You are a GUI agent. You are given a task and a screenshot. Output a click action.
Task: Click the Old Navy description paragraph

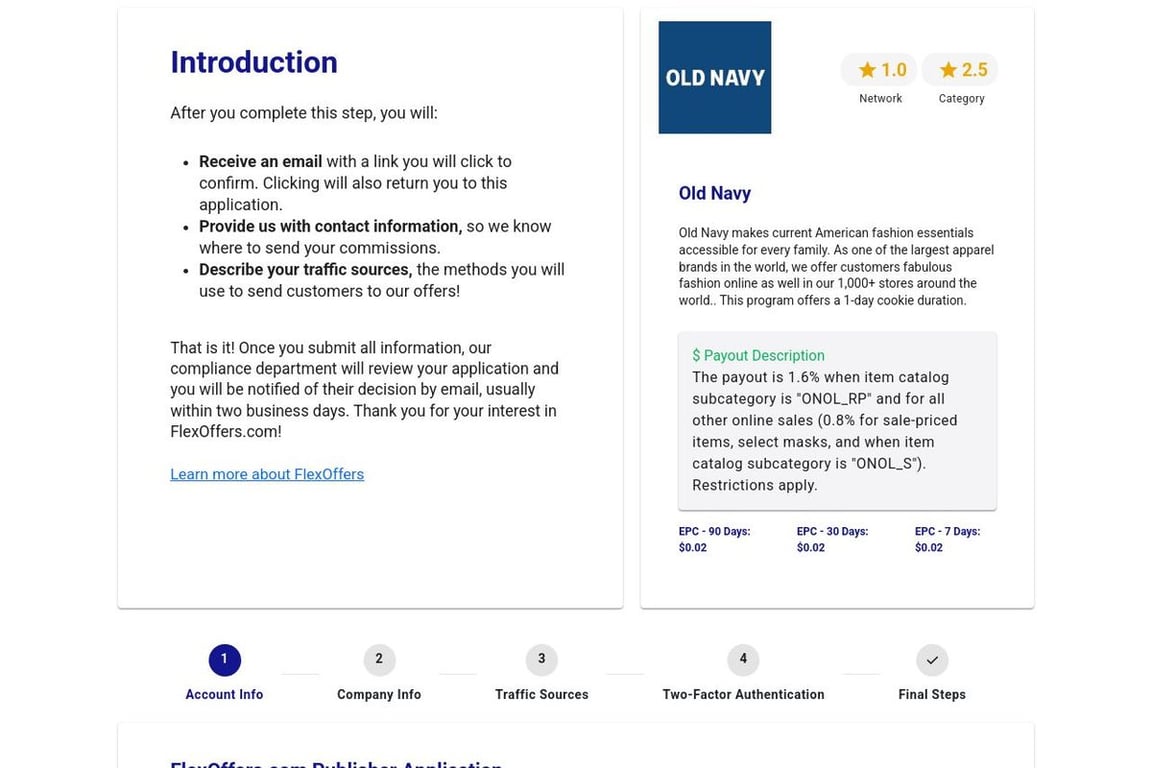click(x=836, y=267)
